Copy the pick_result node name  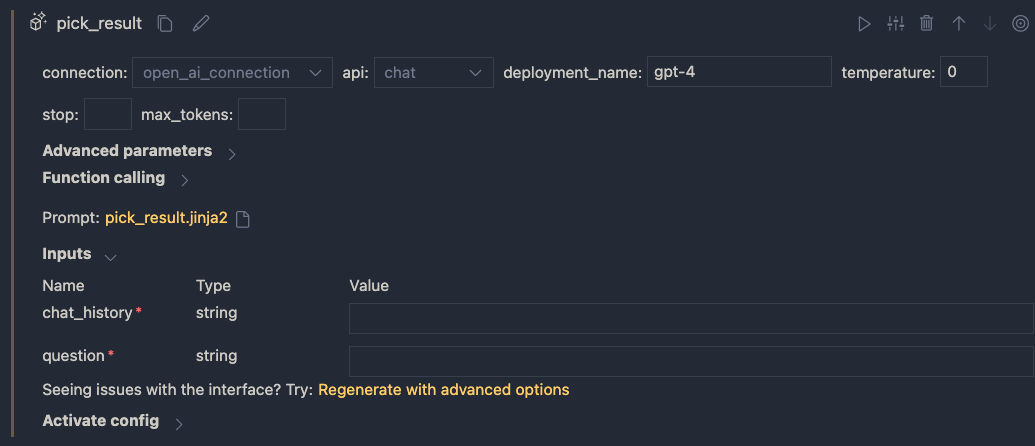(x=165, y=23)
